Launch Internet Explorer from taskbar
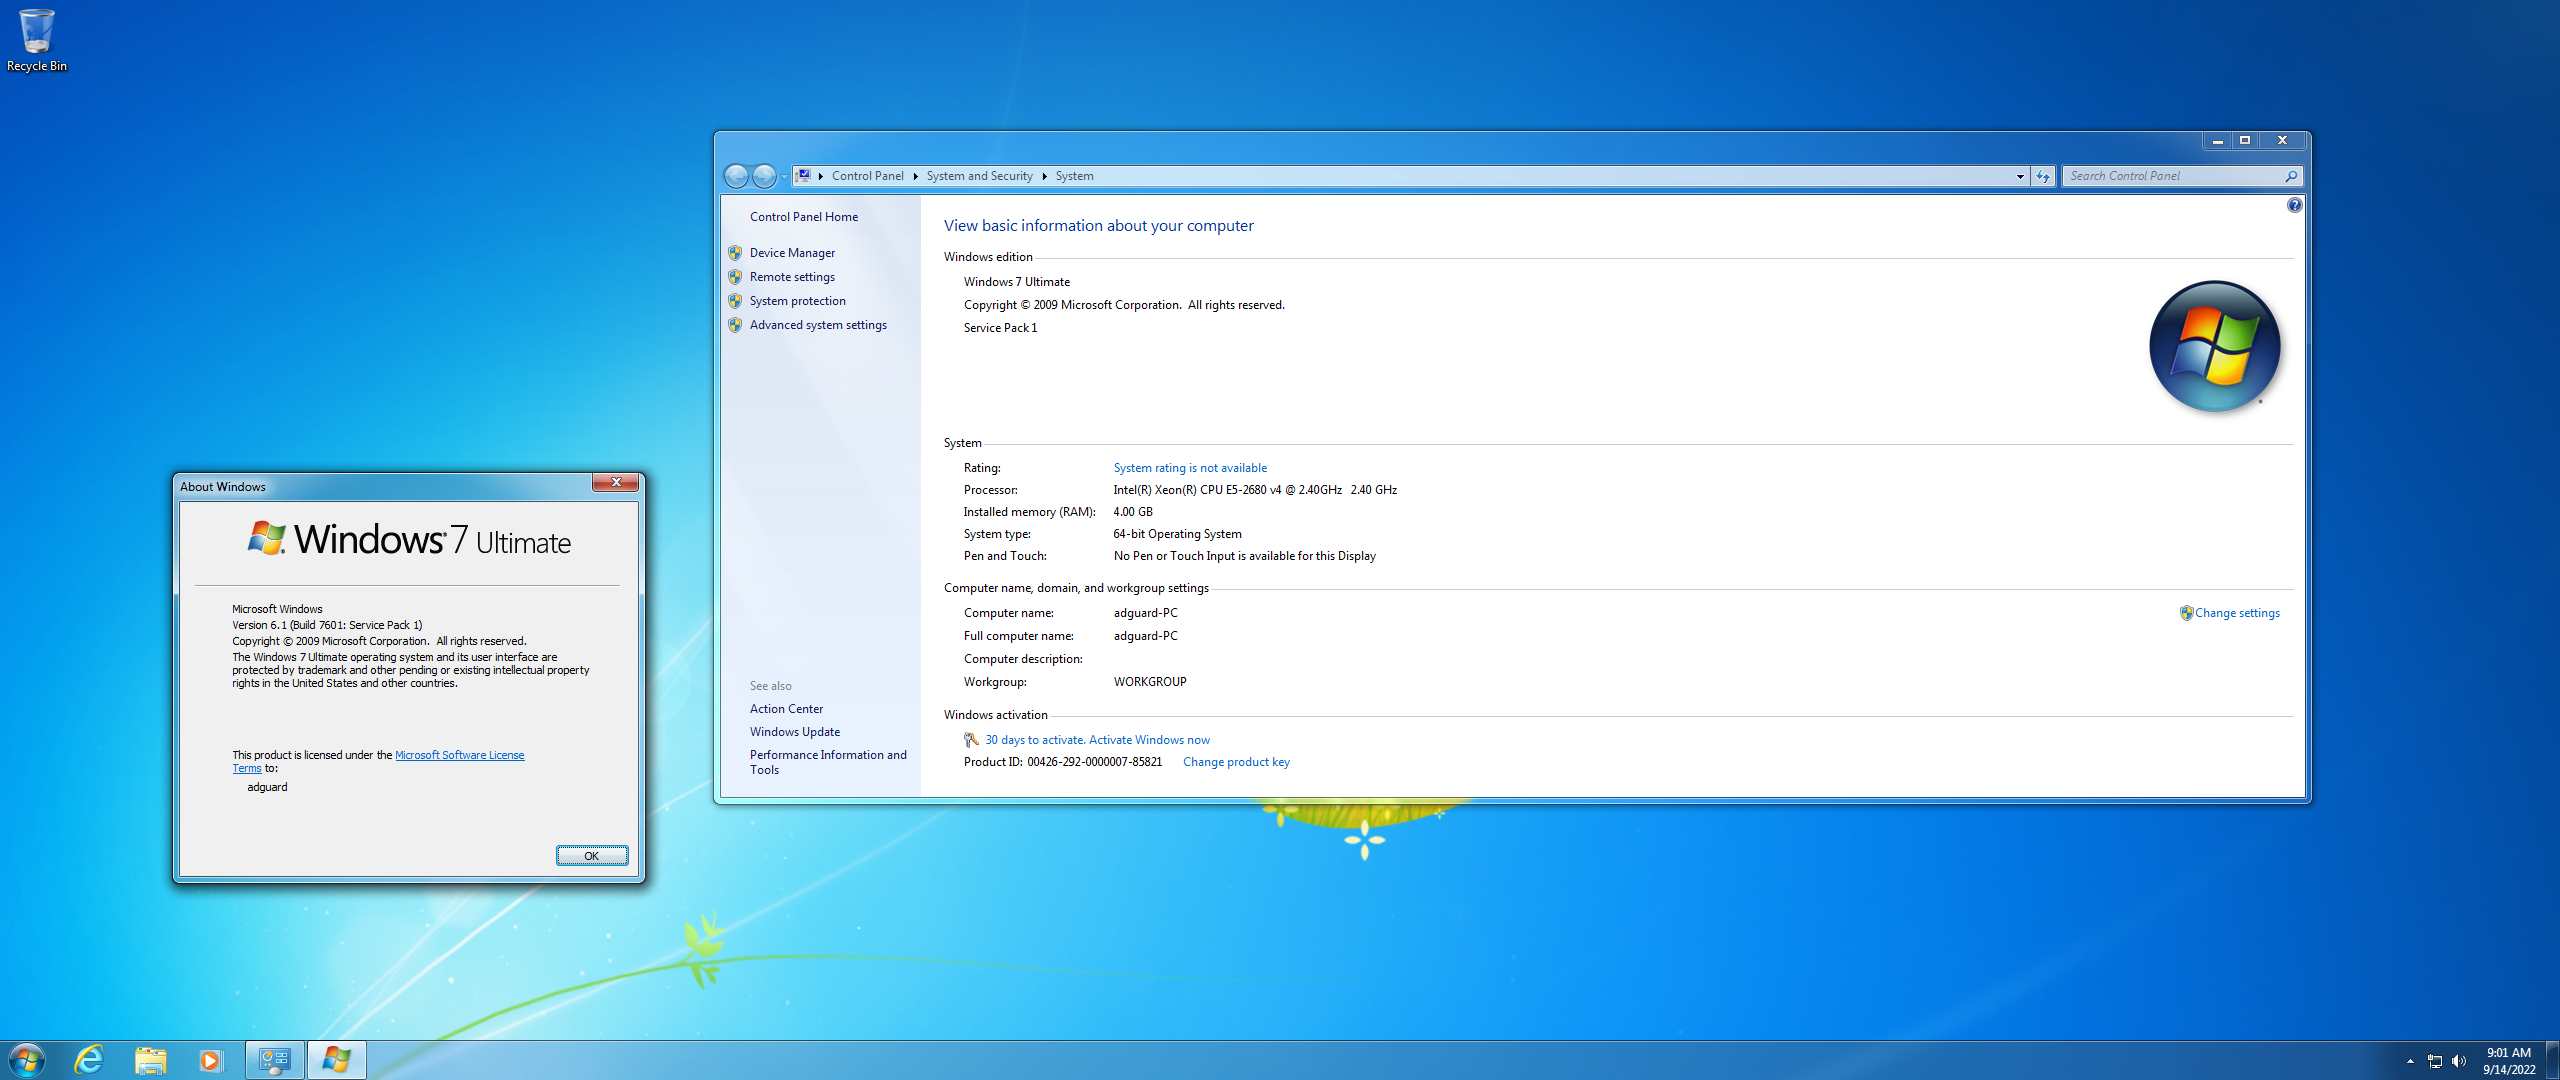Viewport: 2560px width, 1080px height. point(90,1060)
